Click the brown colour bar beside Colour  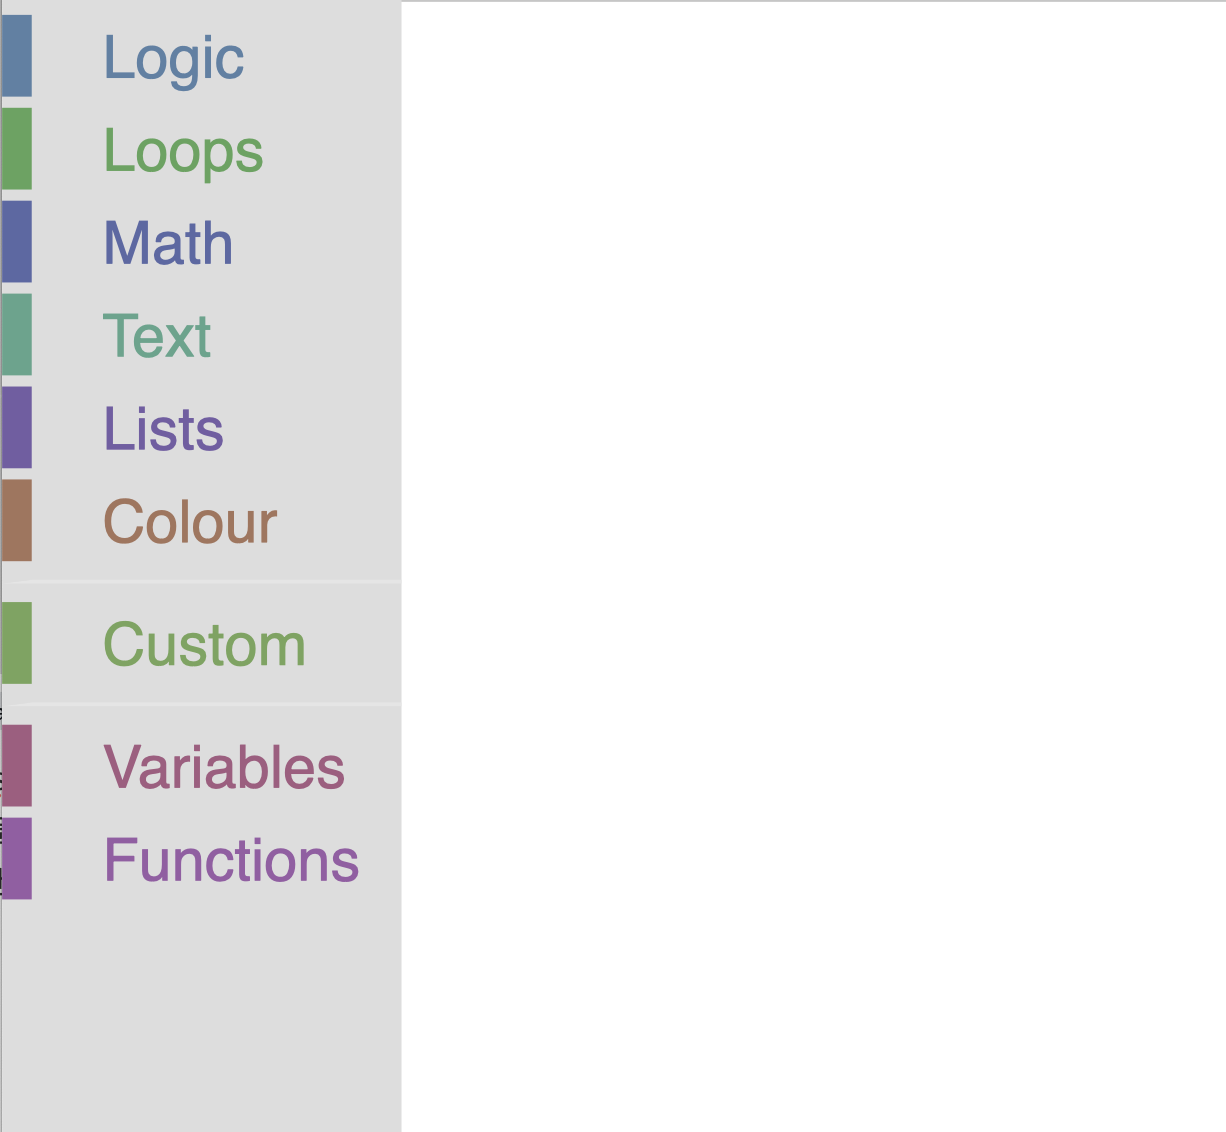tap(17, 521)
